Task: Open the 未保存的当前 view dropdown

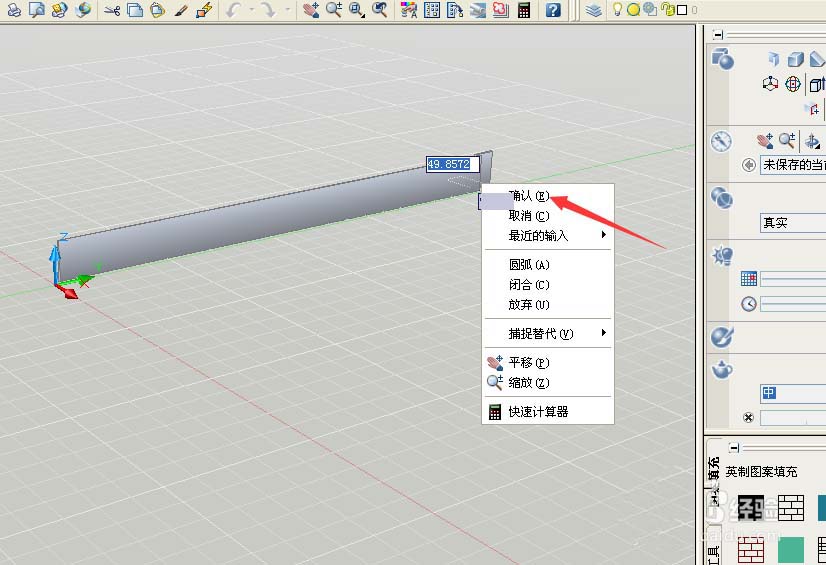Action: (x=793, y=165)
